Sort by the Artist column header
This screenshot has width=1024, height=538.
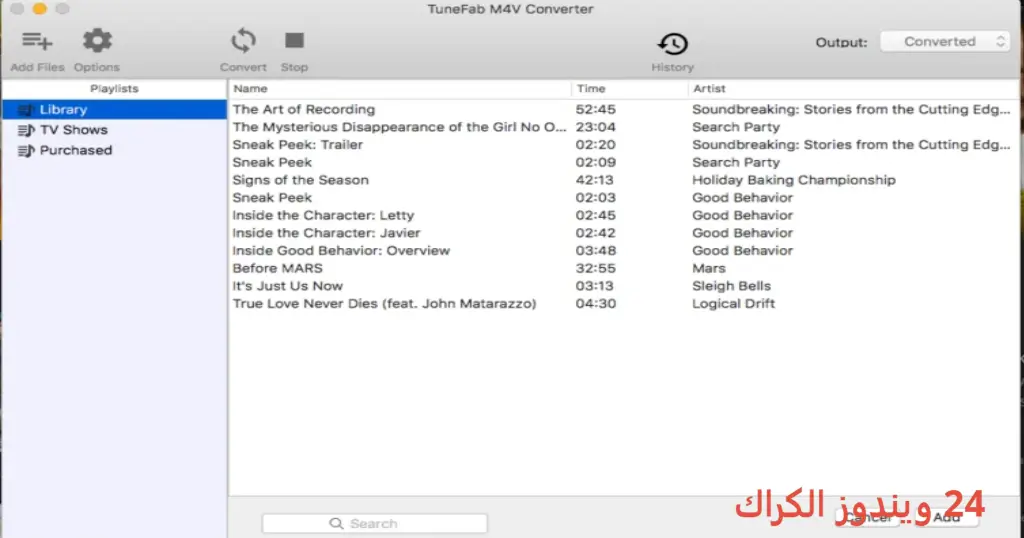854,89
